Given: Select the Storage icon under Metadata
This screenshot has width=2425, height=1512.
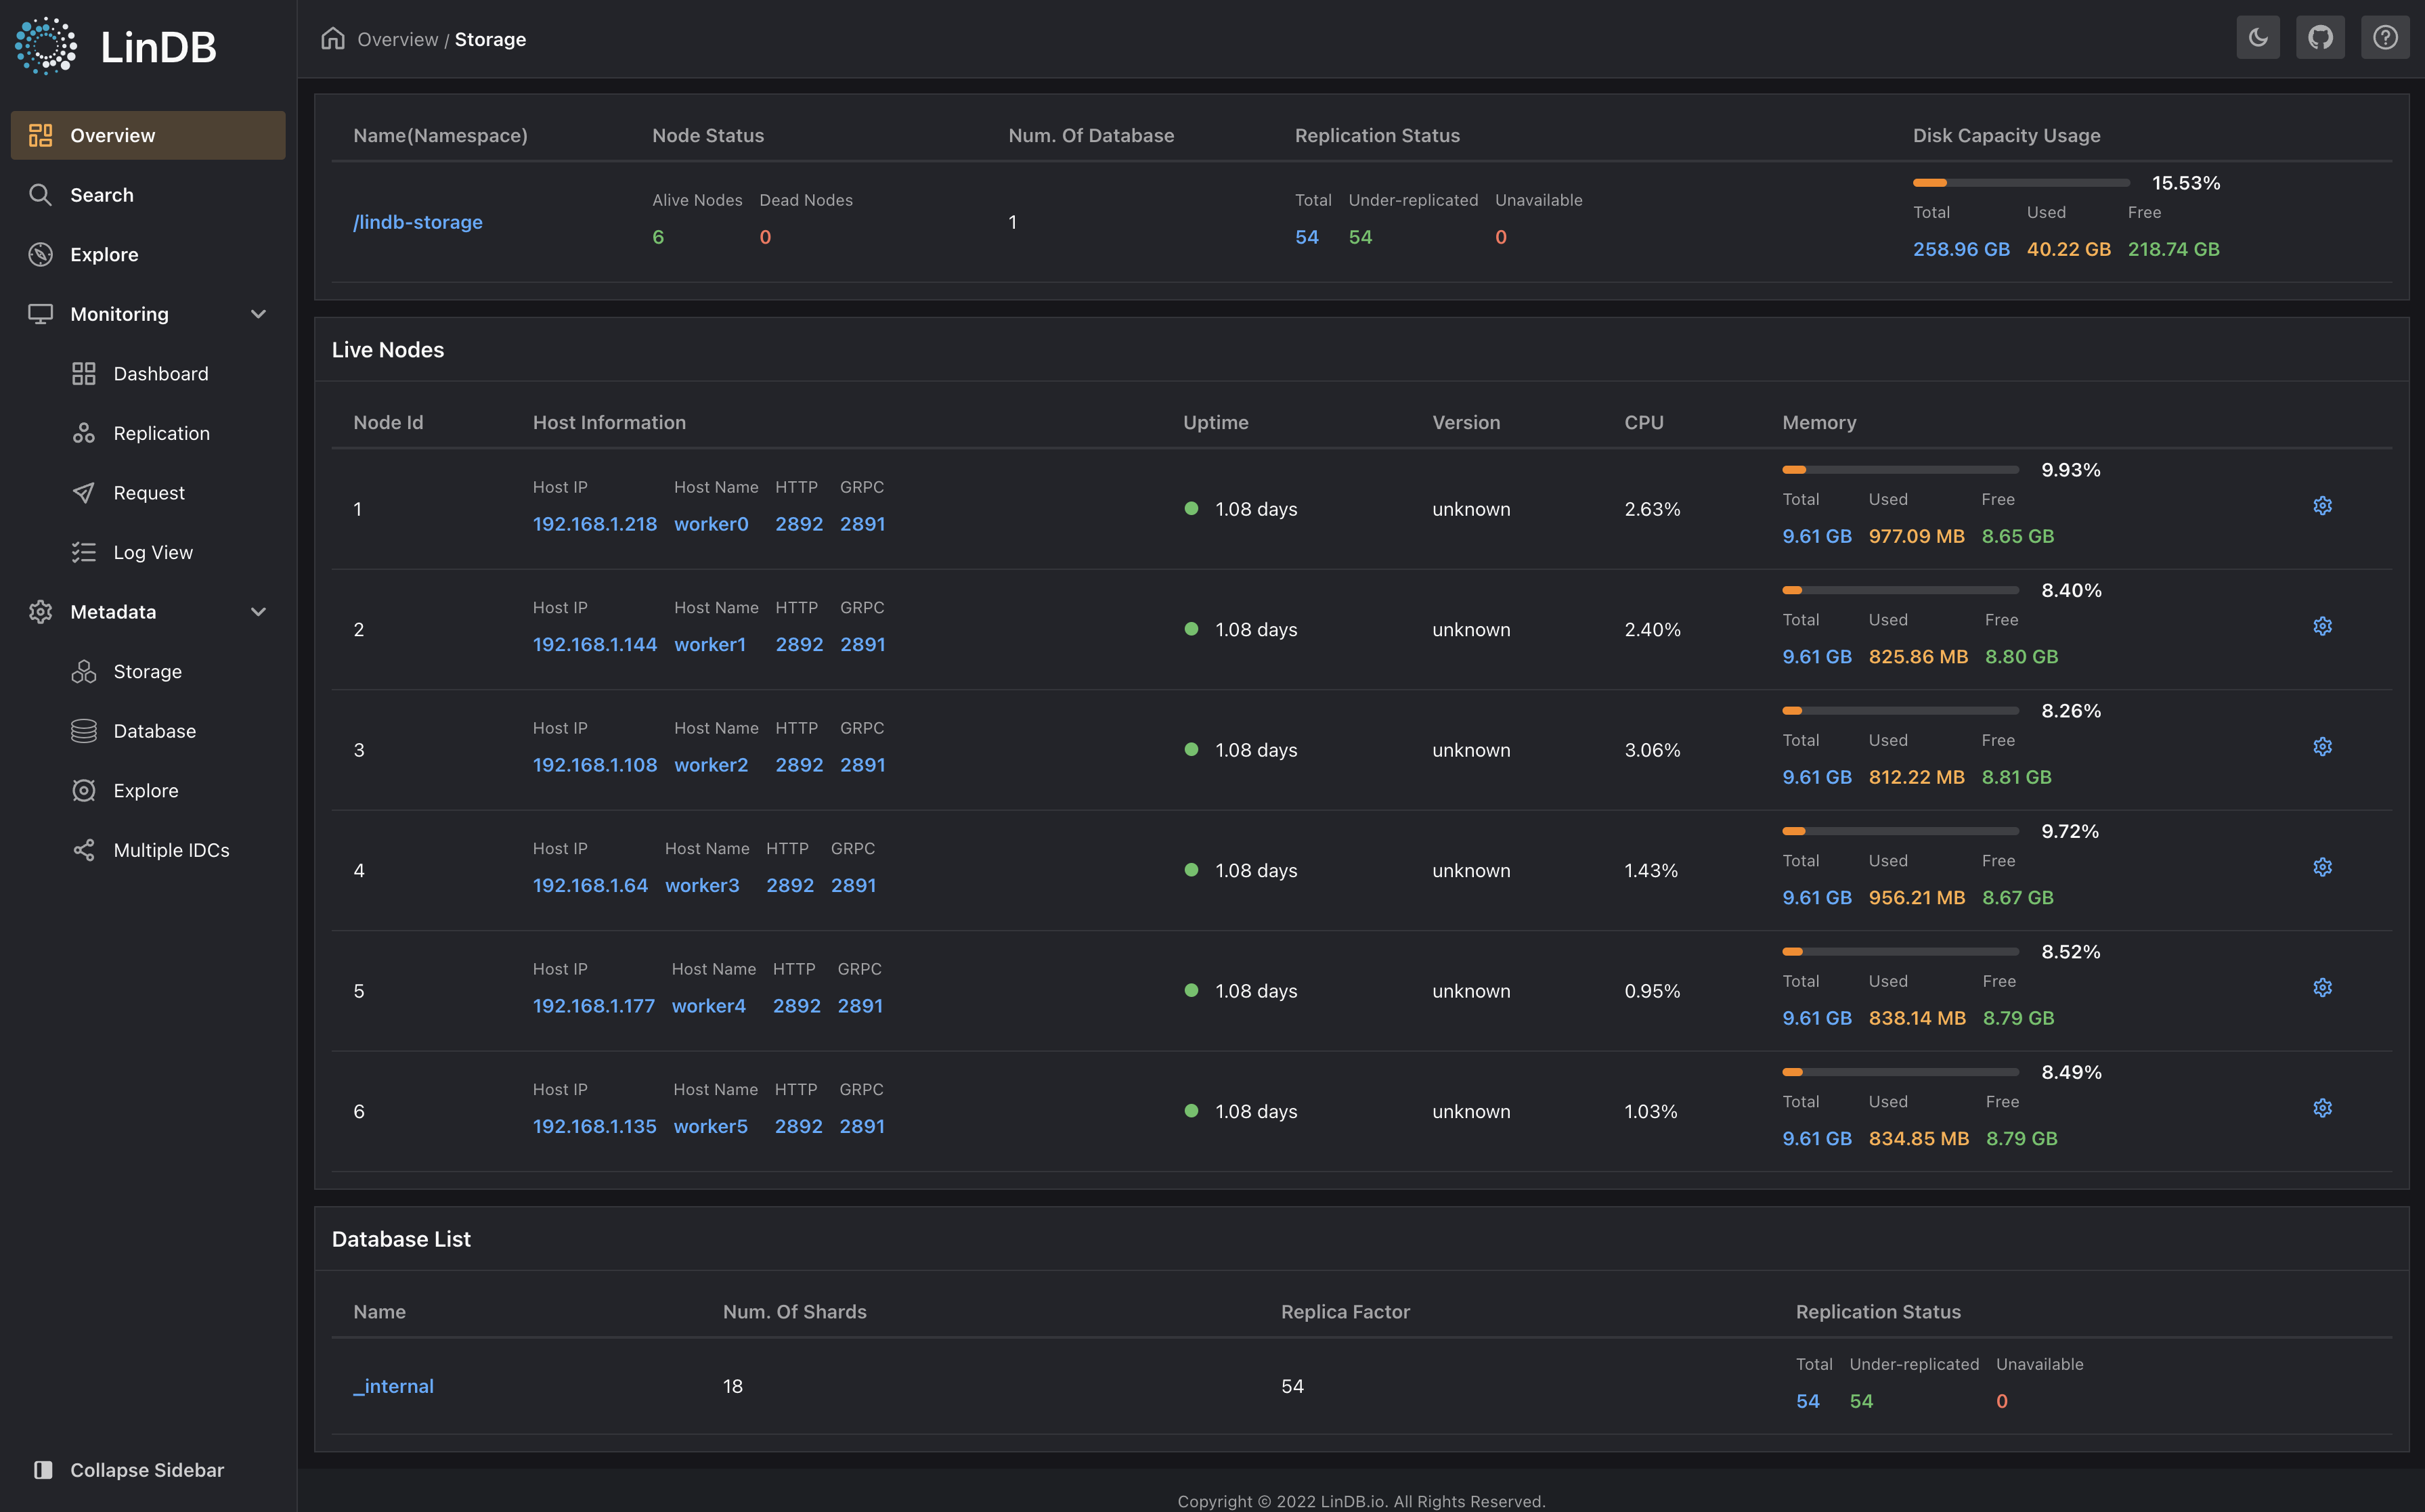Looking at the screenshot, I should pyautogui.click(x=84, y=671).
